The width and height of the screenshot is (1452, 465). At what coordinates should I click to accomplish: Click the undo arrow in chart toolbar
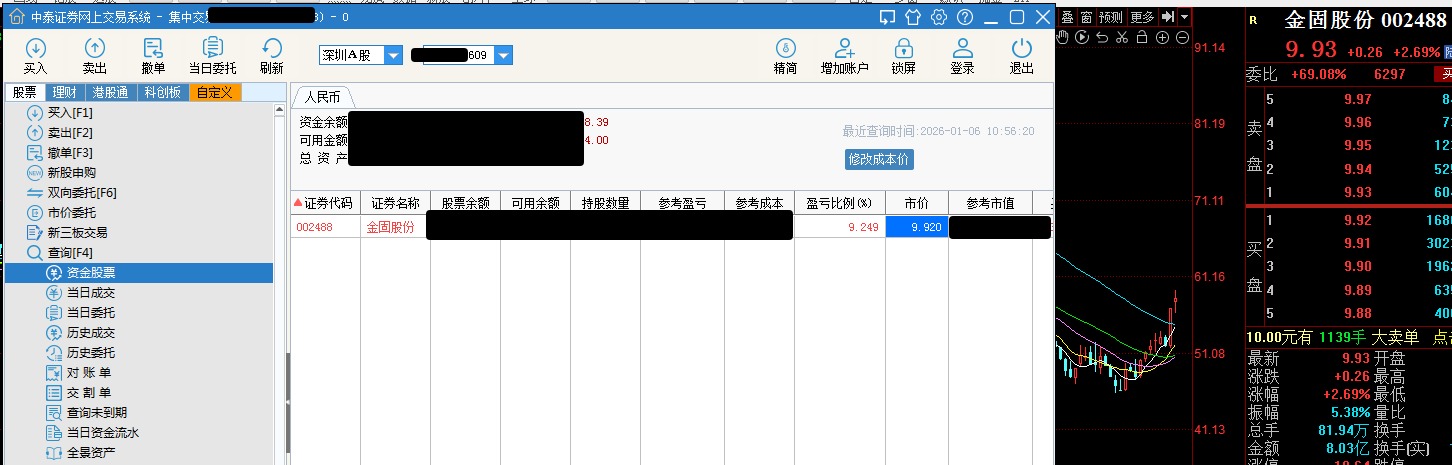tap(1102, 38)
